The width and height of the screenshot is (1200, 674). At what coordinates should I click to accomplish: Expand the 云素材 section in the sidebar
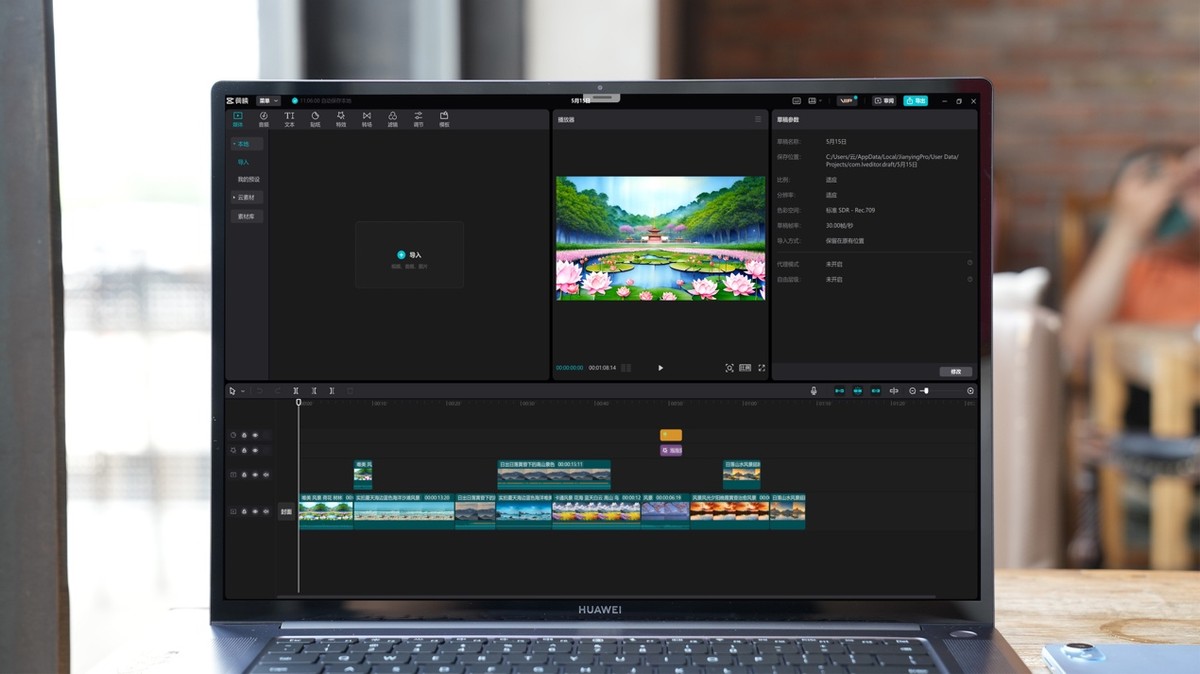246,197
